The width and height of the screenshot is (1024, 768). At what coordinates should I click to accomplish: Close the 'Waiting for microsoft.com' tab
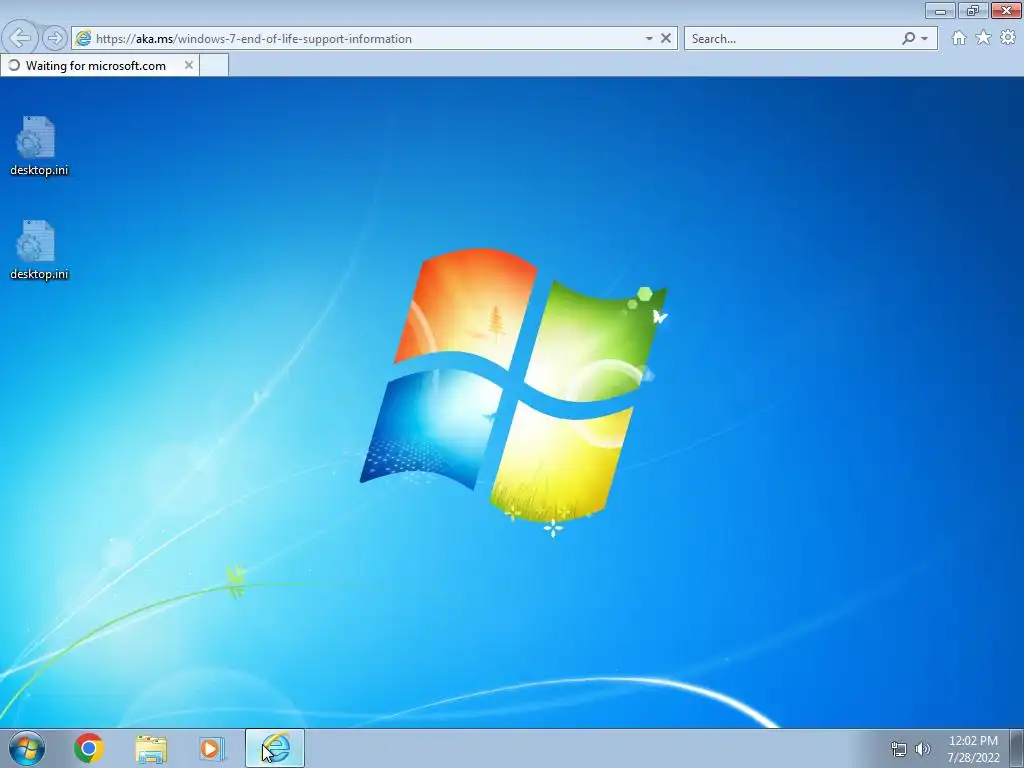coord(189,65)
